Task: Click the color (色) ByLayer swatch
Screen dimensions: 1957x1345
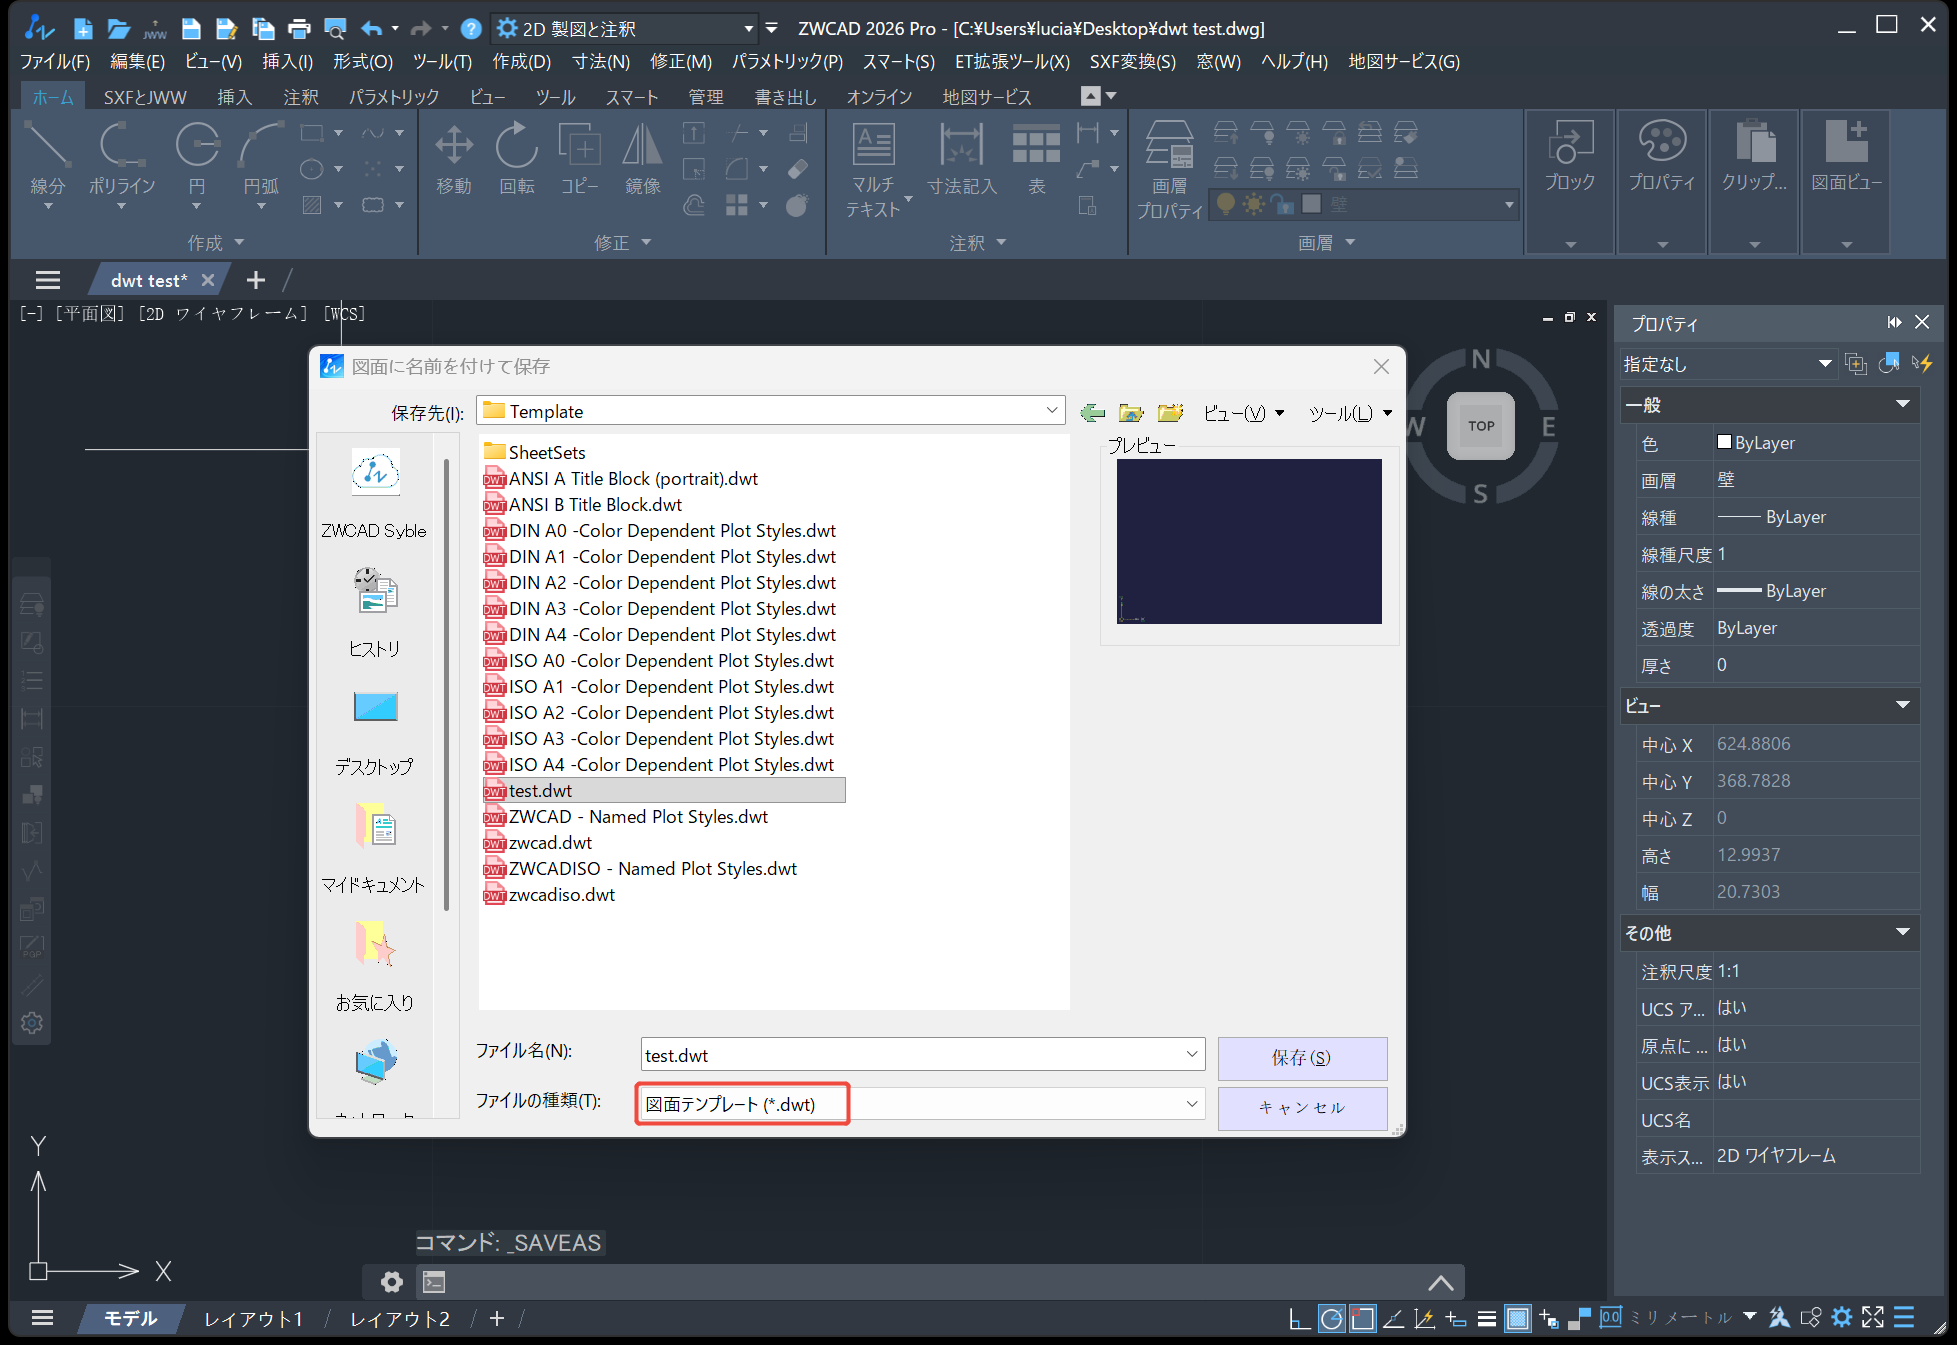Action: tap(1724, 442)
